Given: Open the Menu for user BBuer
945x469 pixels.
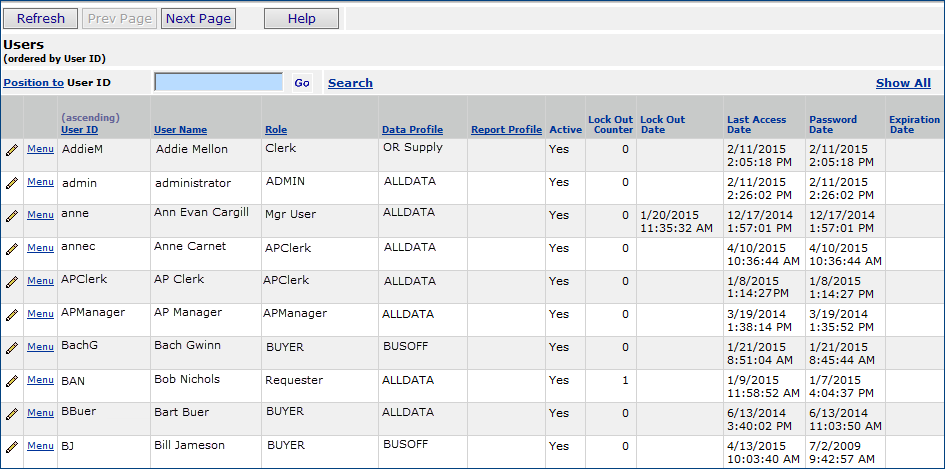Looking at the screenshot, I should click(40, 413).
